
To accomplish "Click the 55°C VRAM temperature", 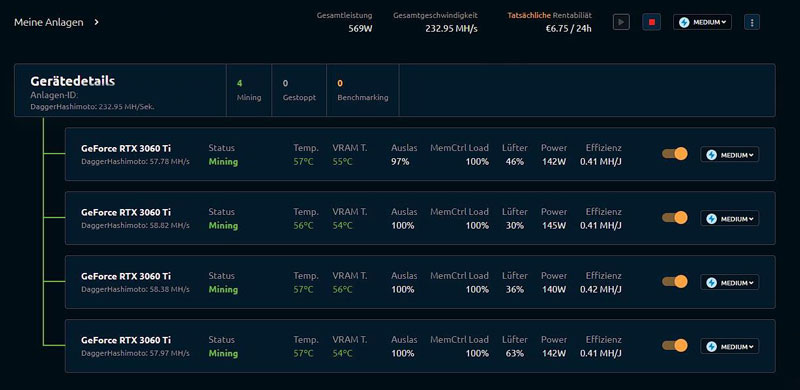I will (342, 162).
